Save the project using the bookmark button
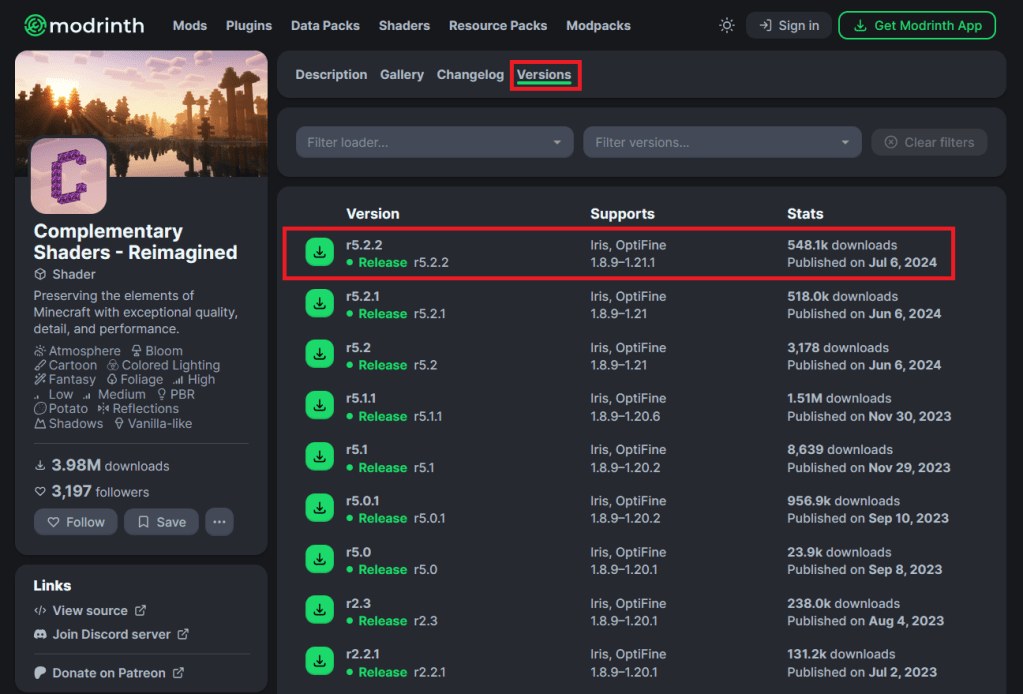Image resolution: width=1023 pixels, height=694 pixels. (161, 522)
